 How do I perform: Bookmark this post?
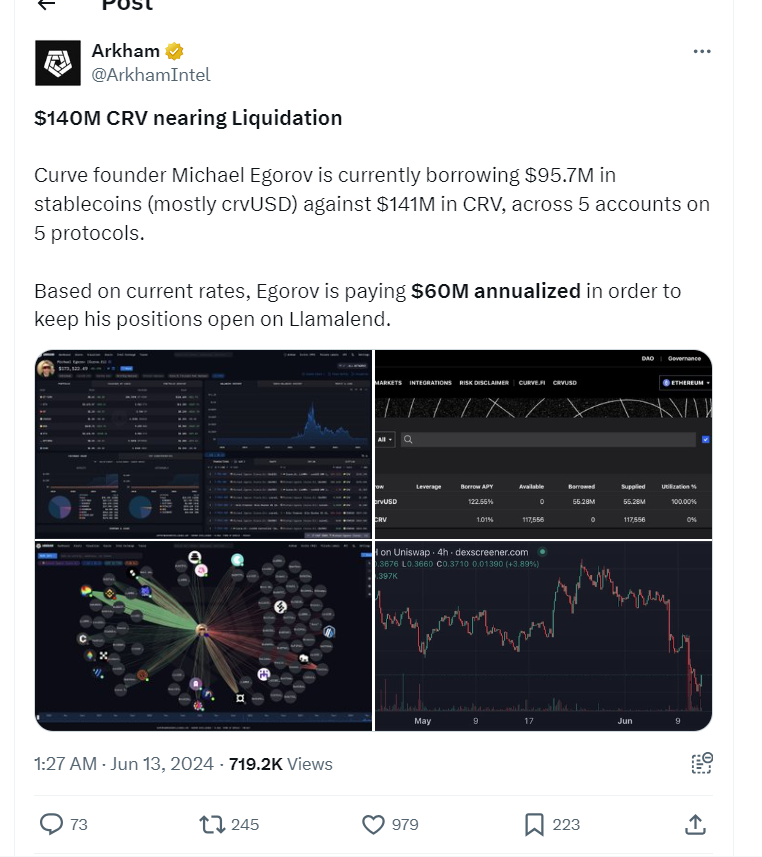pos(534,823)
